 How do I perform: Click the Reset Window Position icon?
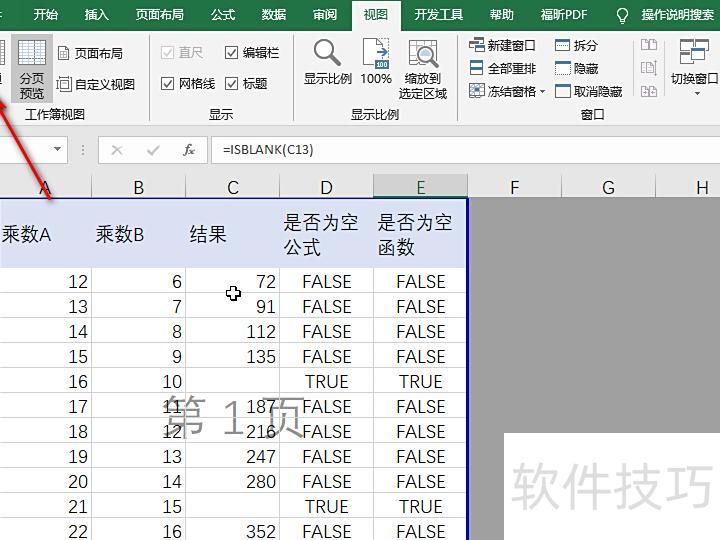(x=649, y=91)
